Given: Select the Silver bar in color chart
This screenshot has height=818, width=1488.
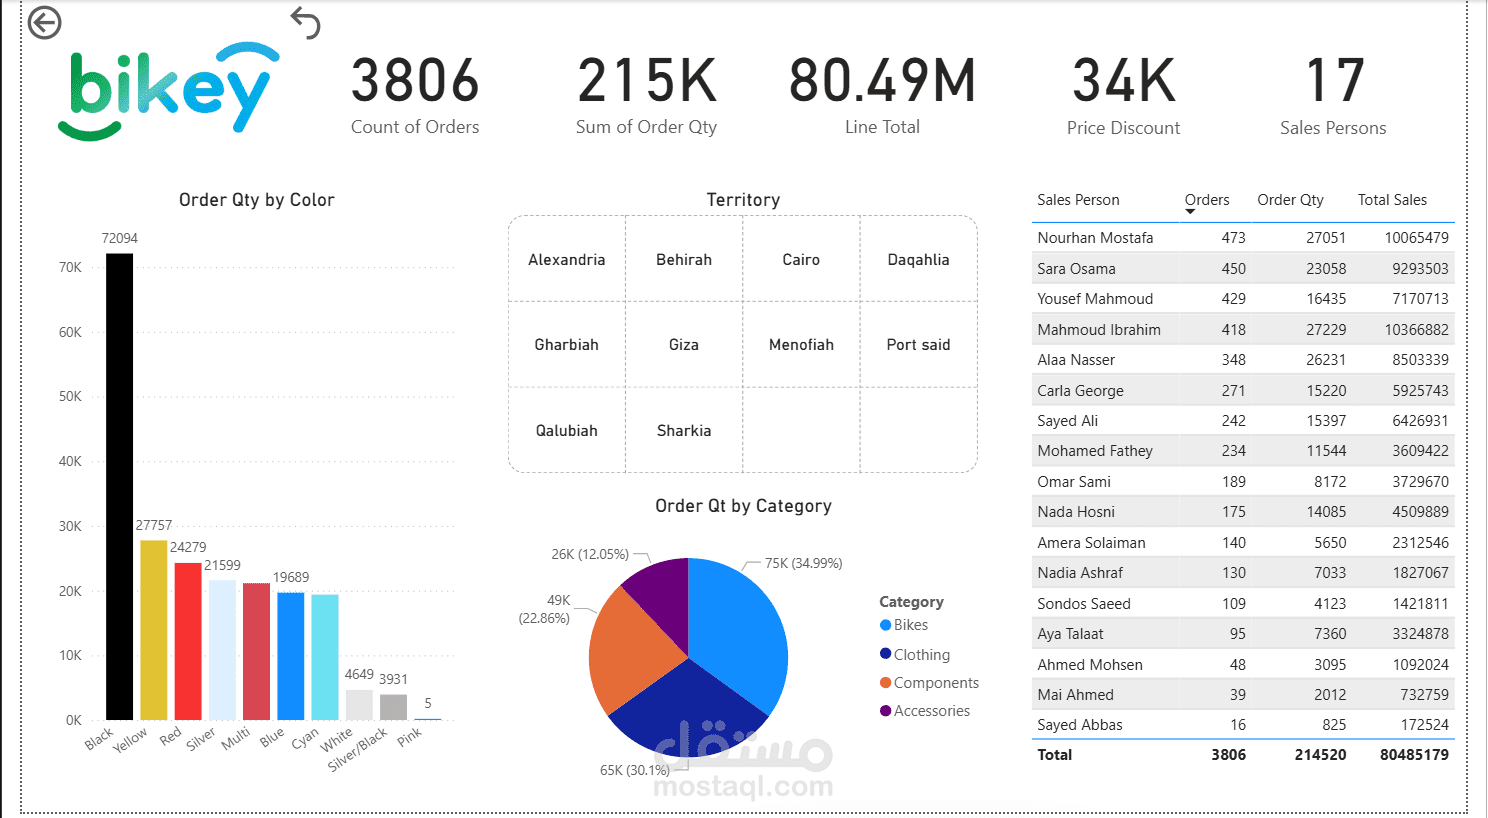Looking at the screenshot, I should (x=222, y=650).
